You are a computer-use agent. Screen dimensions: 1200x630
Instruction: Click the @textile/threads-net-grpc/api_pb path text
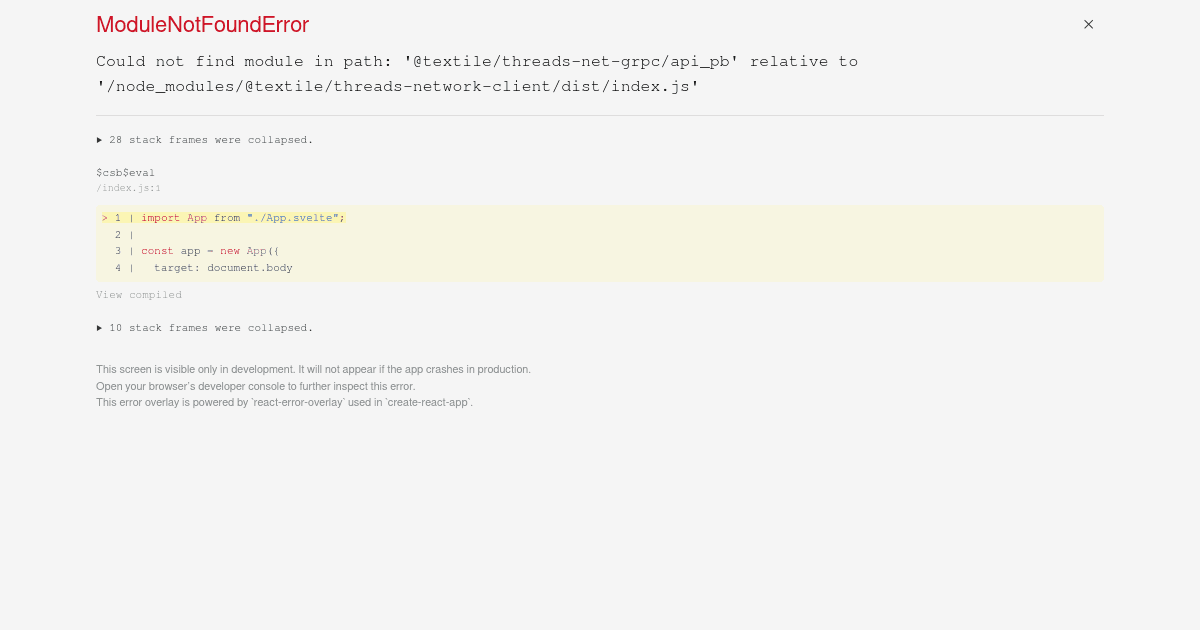[x=570, y=61]
